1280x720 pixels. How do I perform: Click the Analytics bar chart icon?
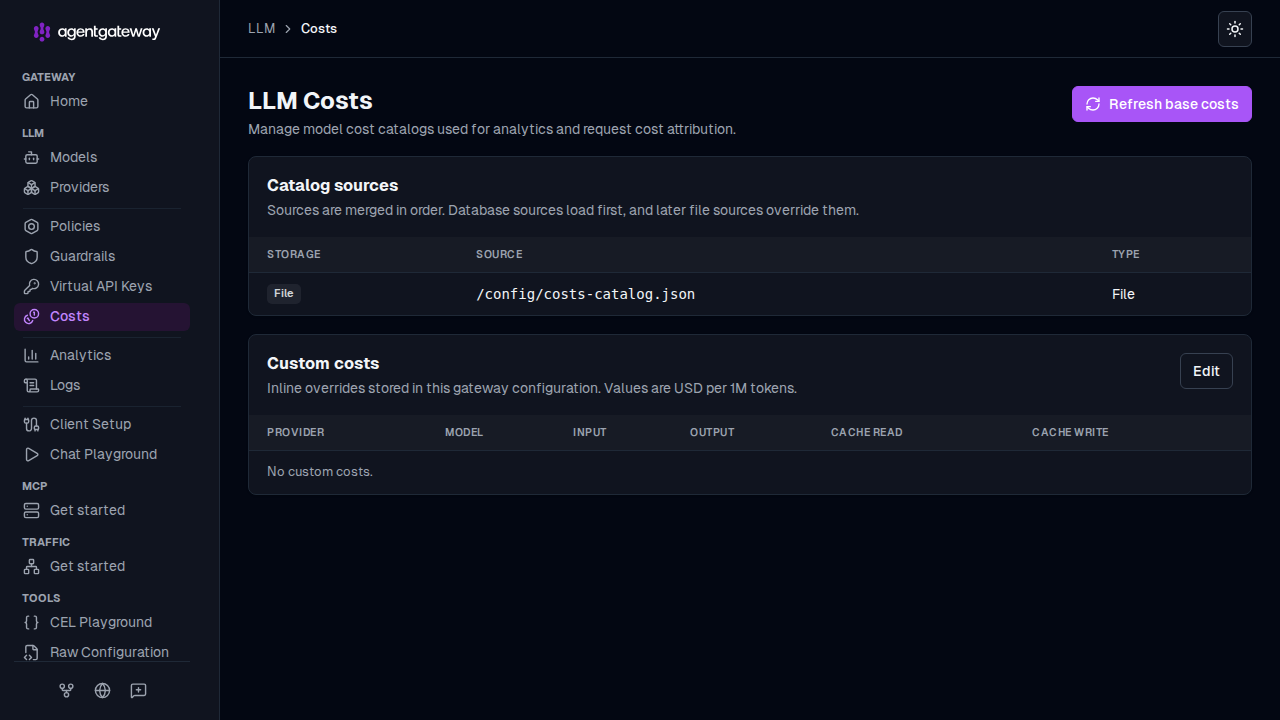point(31,355)
